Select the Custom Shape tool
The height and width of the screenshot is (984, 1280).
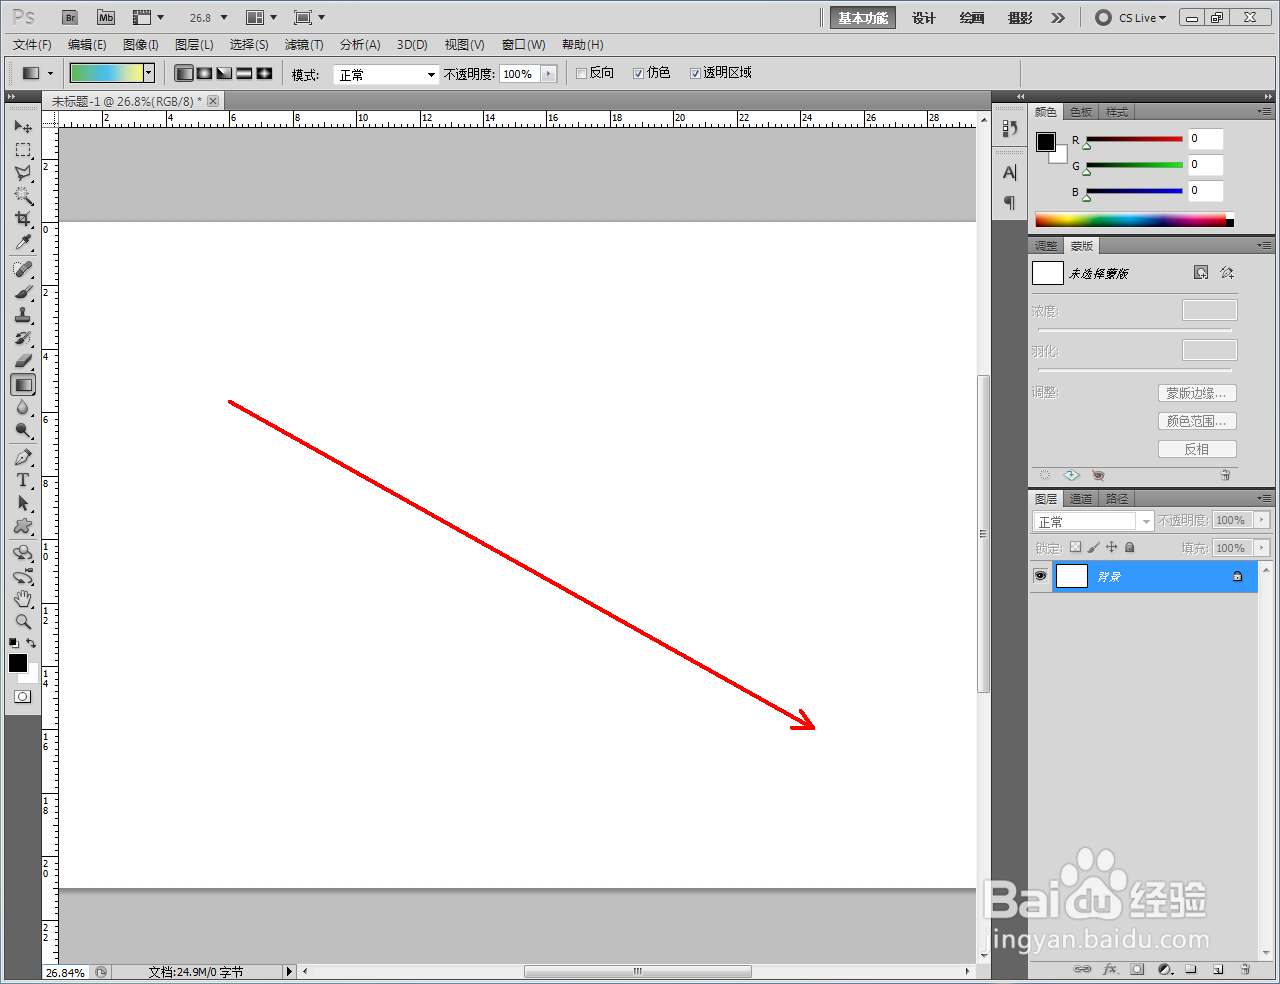23,526
